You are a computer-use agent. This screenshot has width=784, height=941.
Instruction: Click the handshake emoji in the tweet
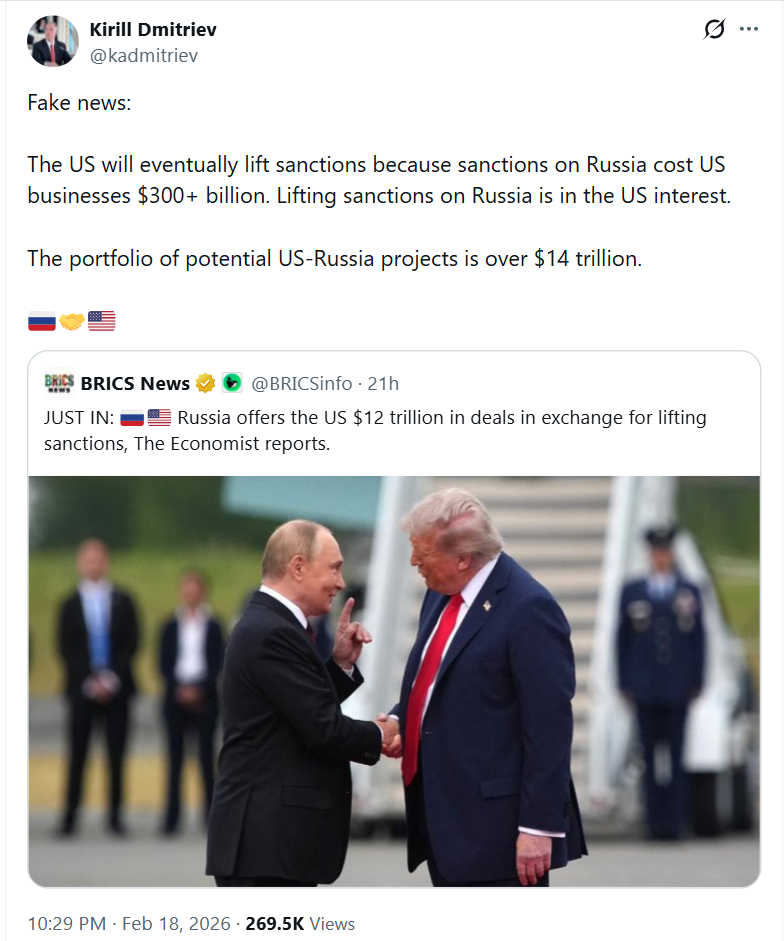tap(71, 321)
